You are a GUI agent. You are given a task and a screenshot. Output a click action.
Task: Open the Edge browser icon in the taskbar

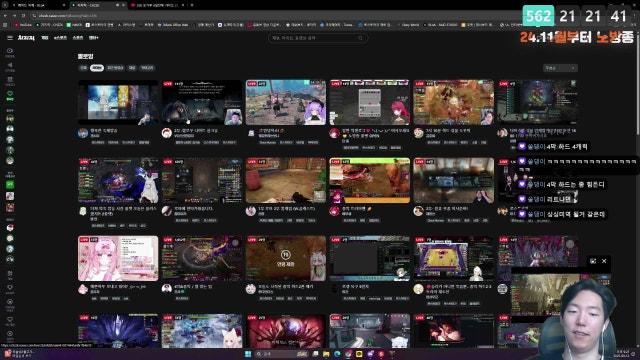337,353
